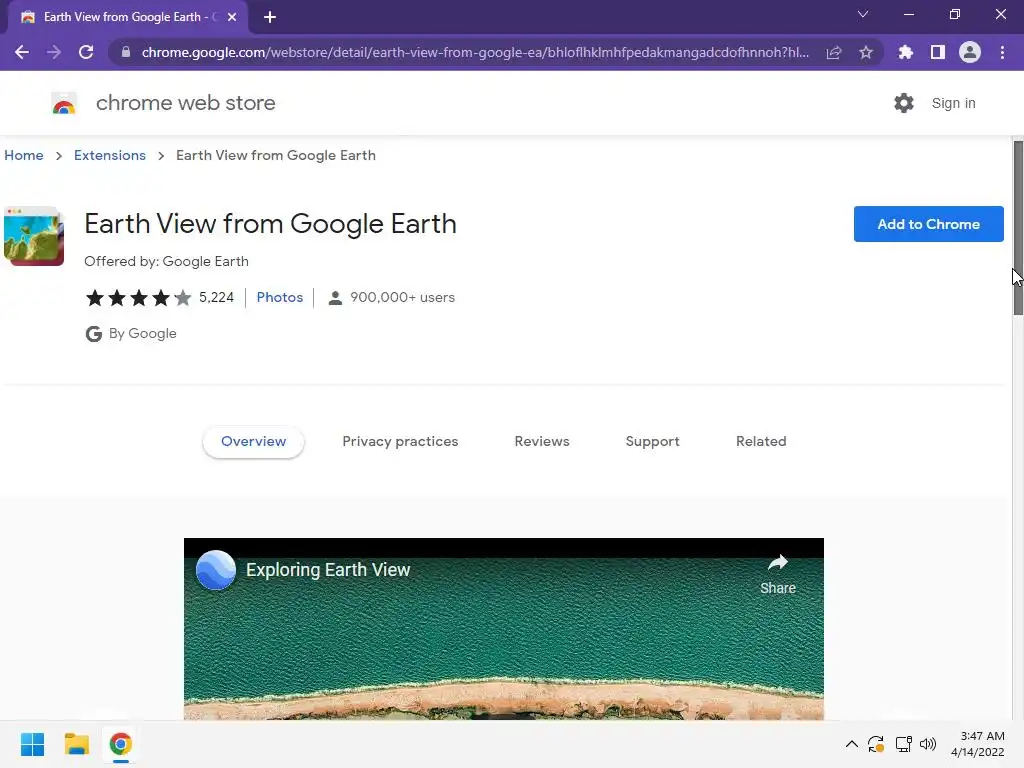Open the Support tab

tap(652, 441)
